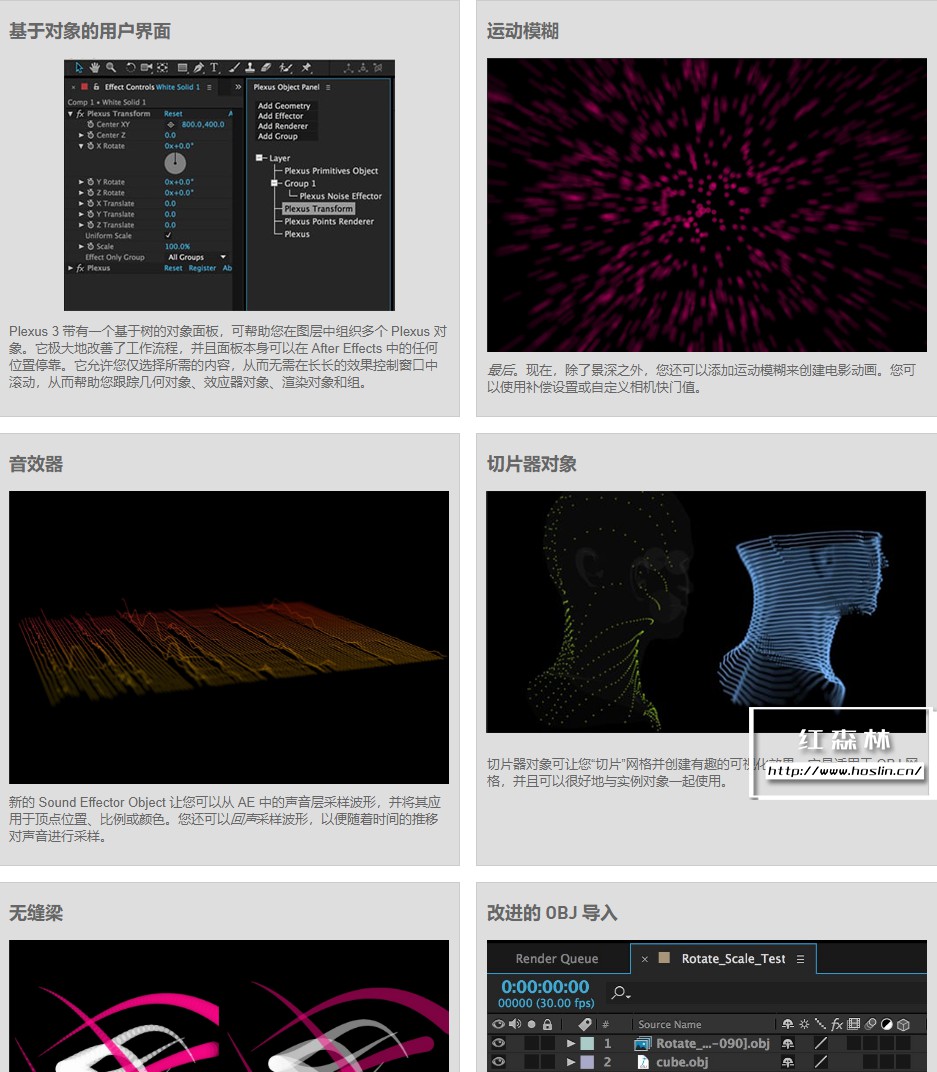Toggle the lock icon in Effect Controls
This screenshot has height=1072, width=937.
[x=96, y=87]
